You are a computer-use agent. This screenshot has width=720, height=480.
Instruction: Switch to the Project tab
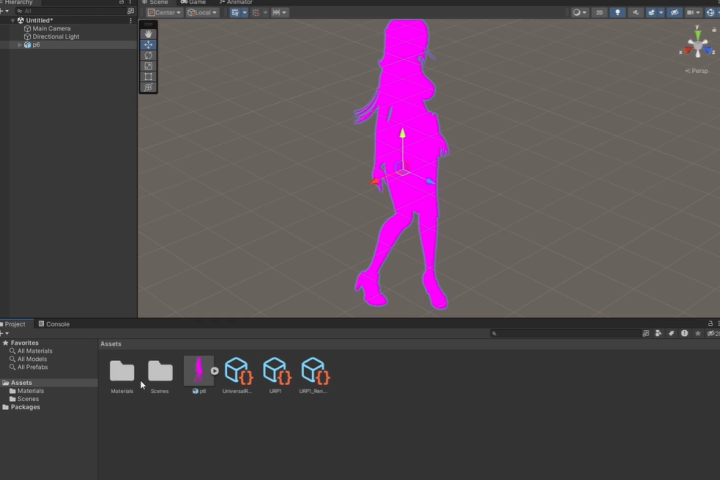(x=14, y=324)
